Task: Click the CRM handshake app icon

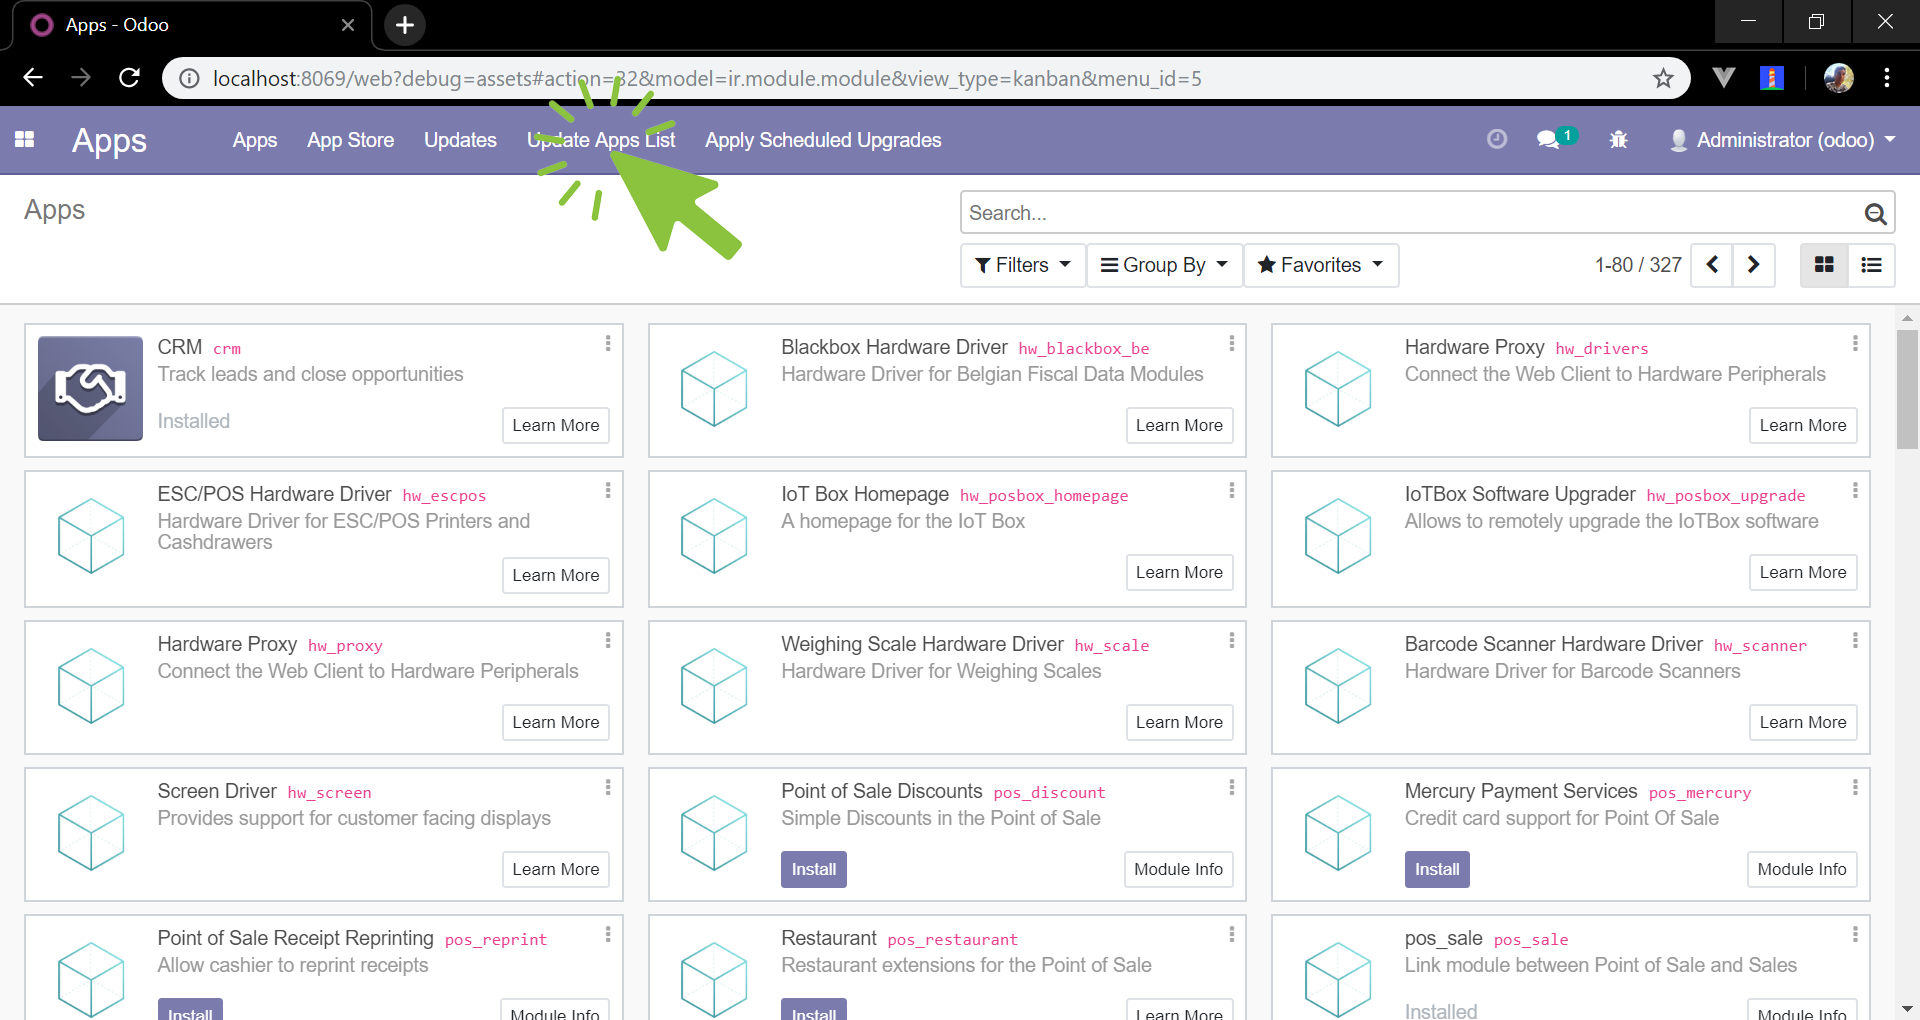Action: (90, 388)
